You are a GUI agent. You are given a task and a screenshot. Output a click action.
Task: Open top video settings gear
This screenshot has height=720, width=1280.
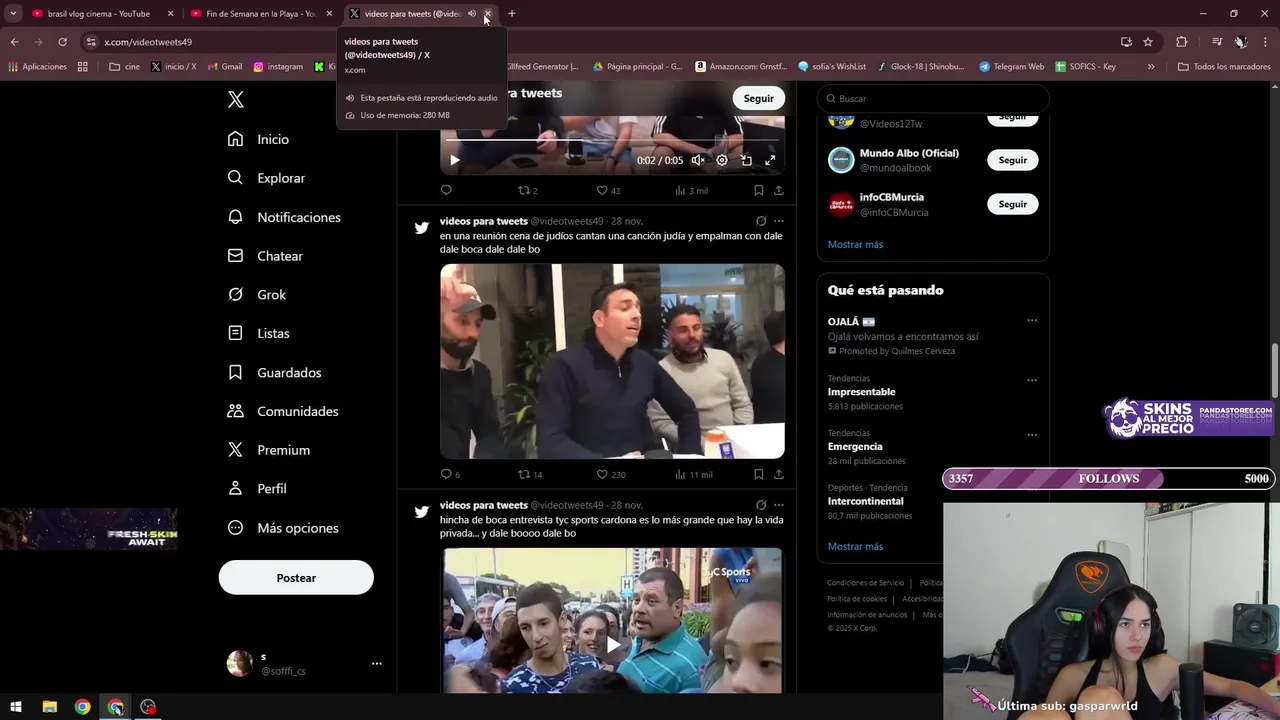pyautogui.click(x=722, y=160)
